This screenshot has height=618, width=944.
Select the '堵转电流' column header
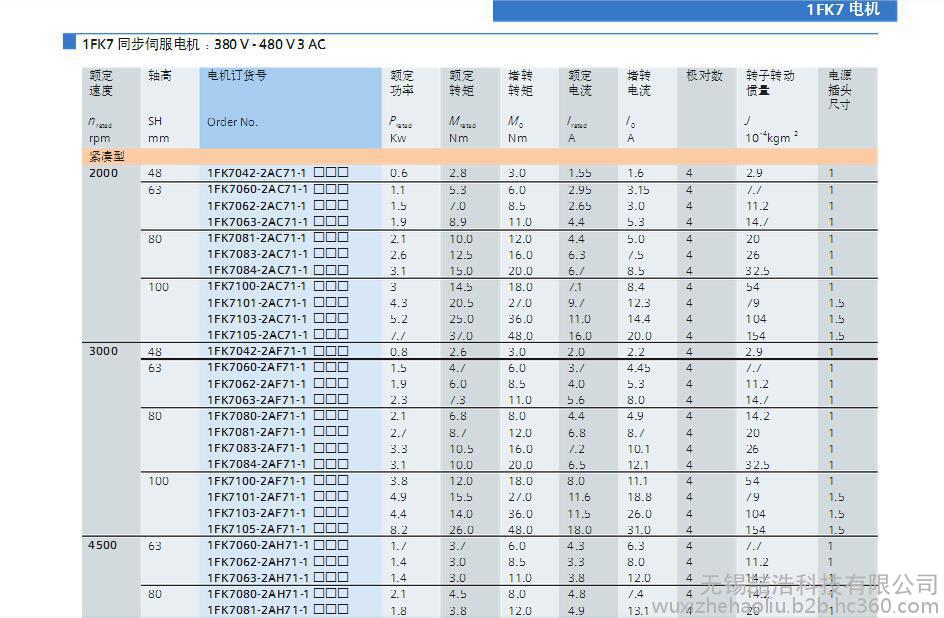tap(639, 83)
